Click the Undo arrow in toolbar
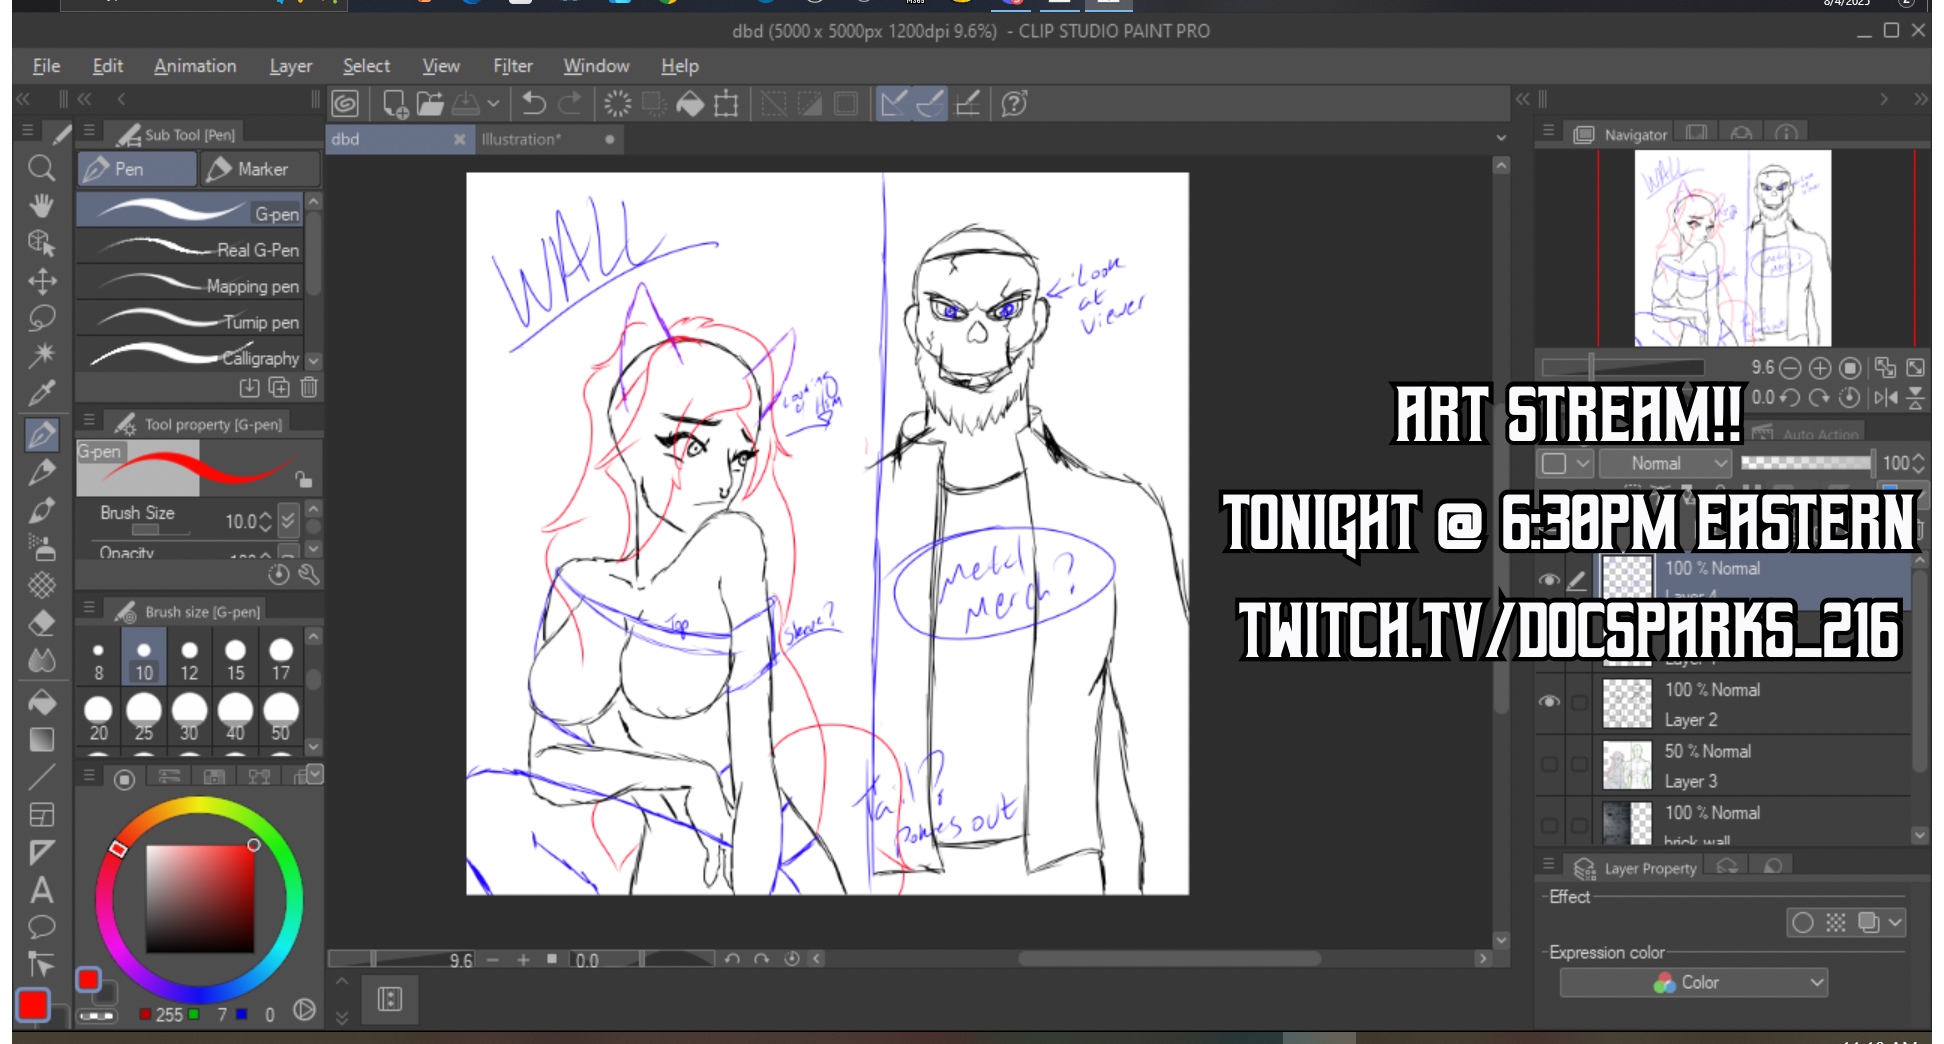This screenshot has width=1944, height=1044. click(x=534, y=104)
